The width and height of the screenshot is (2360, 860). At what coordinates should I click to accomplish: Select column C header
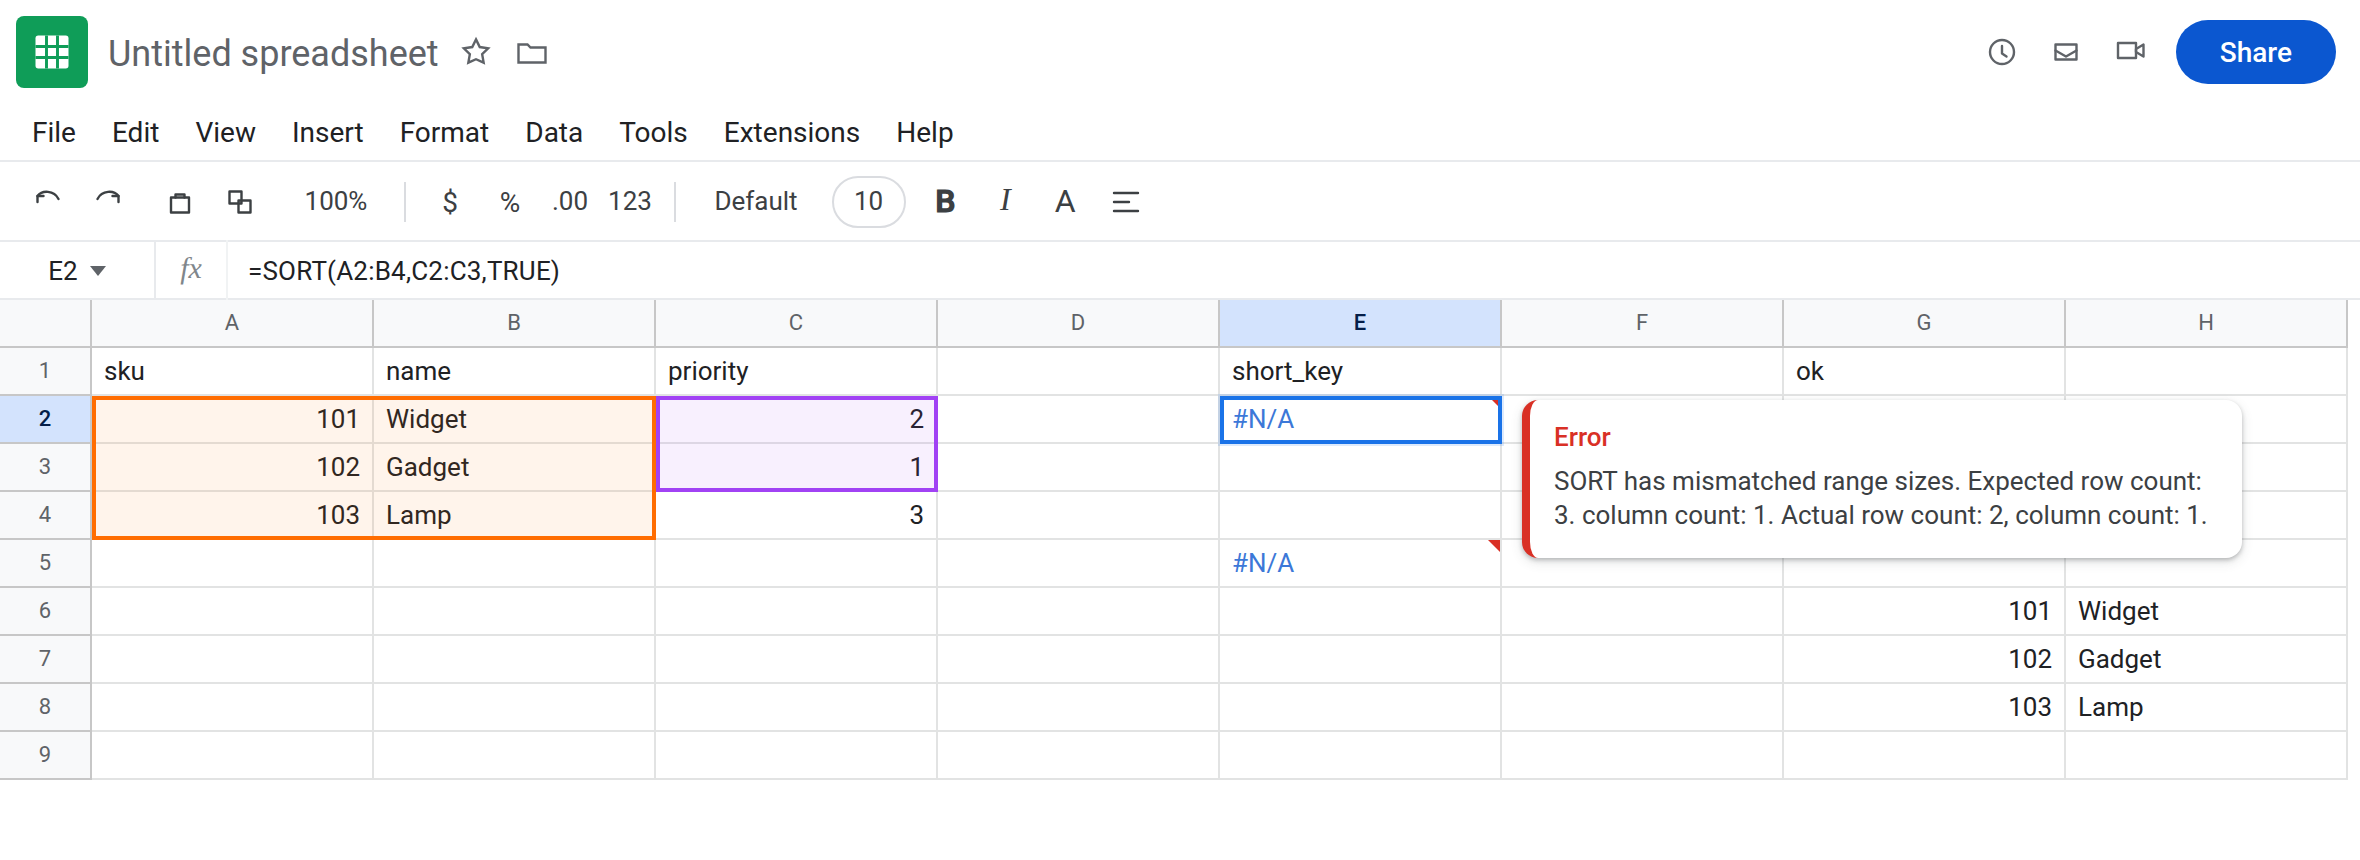pyautogui.click(x=796, y=322)
